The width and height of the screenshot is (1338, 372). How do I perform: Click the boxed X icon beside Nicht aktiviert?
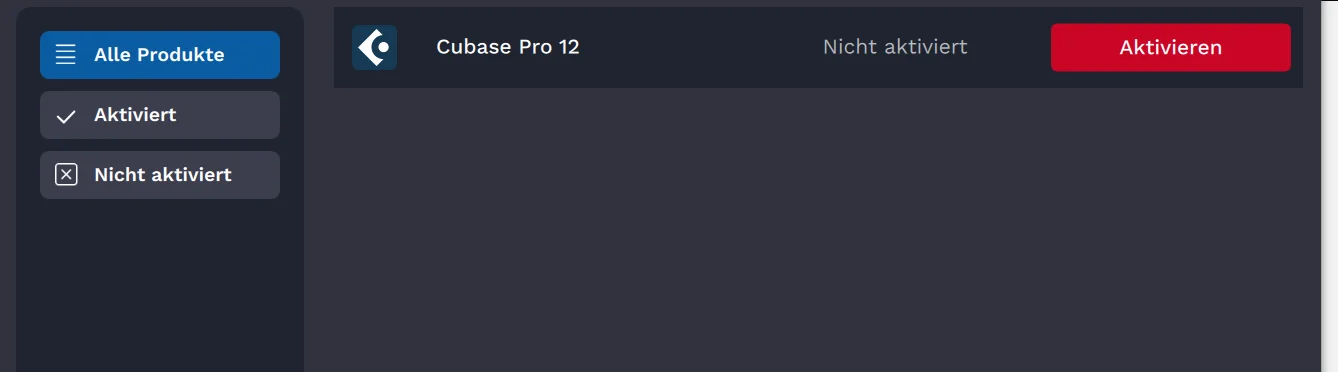[x=66, y=175]
